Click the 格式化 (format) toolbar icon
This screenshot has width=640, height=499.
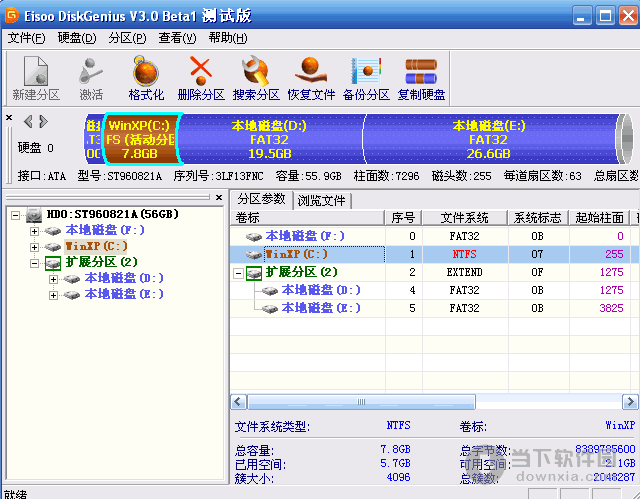coord(146,78)
